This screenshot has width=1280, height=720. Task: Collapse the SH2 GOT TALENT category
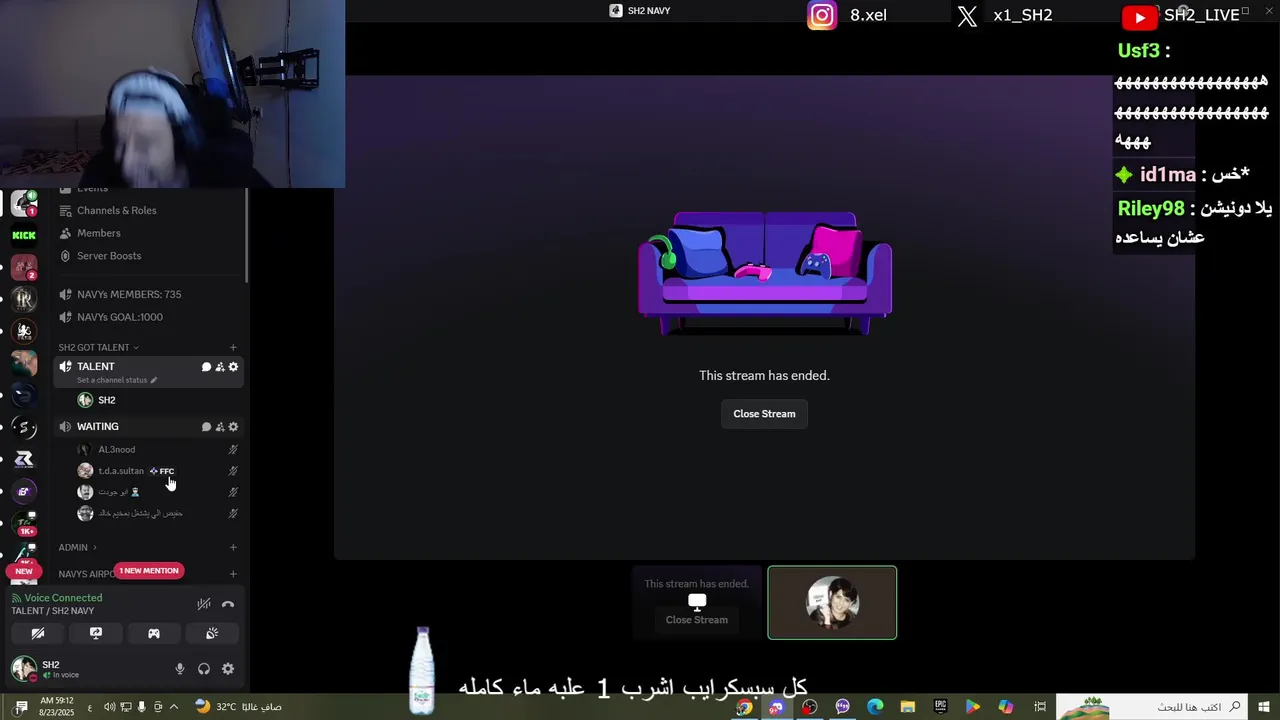click(97, 347)
